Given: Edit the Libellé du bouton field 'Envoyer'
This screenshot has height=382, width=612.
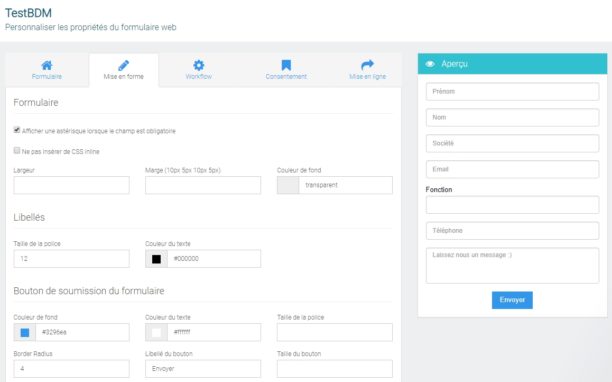Looking at the screenshot, I should pos(203,368).
